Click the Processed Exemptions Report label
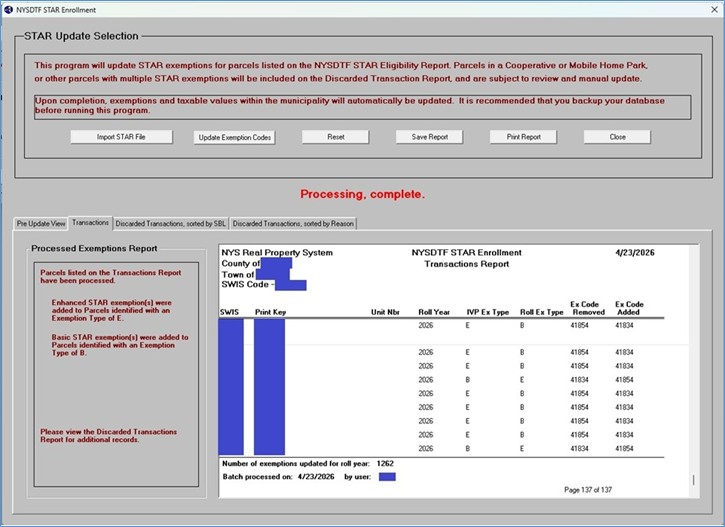This screenshot has height=527, width=725. (x=94, y=248)
